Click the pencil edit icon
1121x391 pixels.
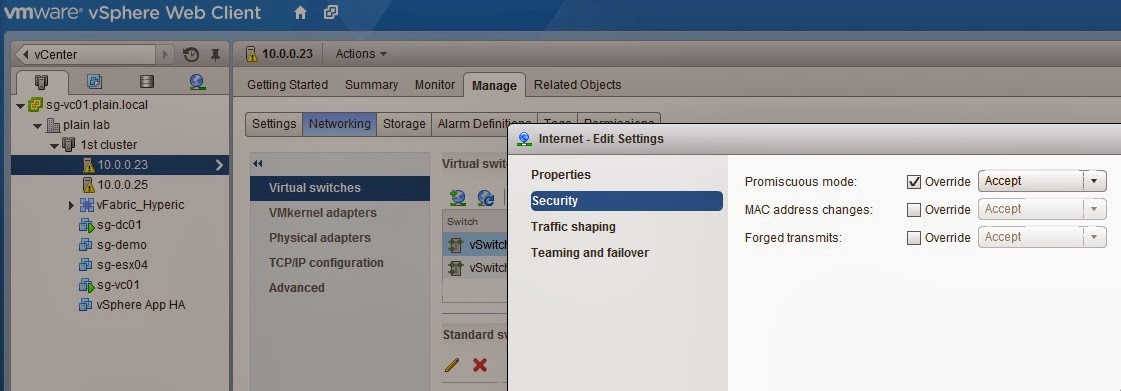click(x=451, y=365)
